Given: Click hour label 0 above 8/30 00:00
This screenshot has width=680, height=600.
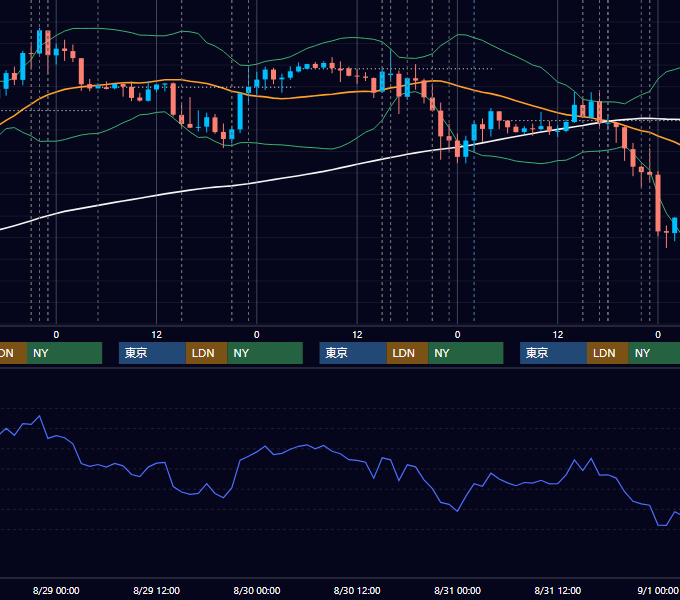Looking at the screenshot, I should point(257,335).
